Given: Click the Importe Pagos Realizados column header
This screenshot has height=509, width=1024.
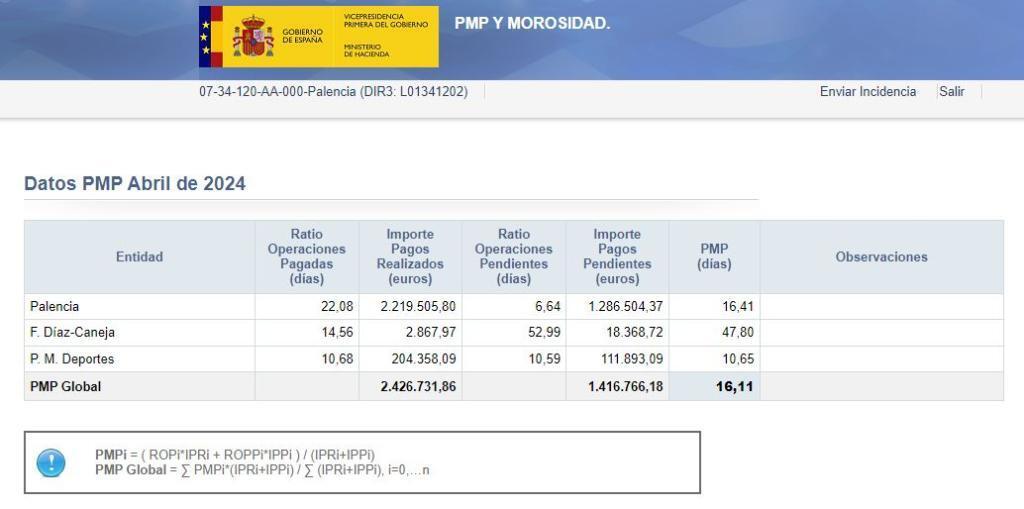Looking at the screenshot, I should 410,257.
